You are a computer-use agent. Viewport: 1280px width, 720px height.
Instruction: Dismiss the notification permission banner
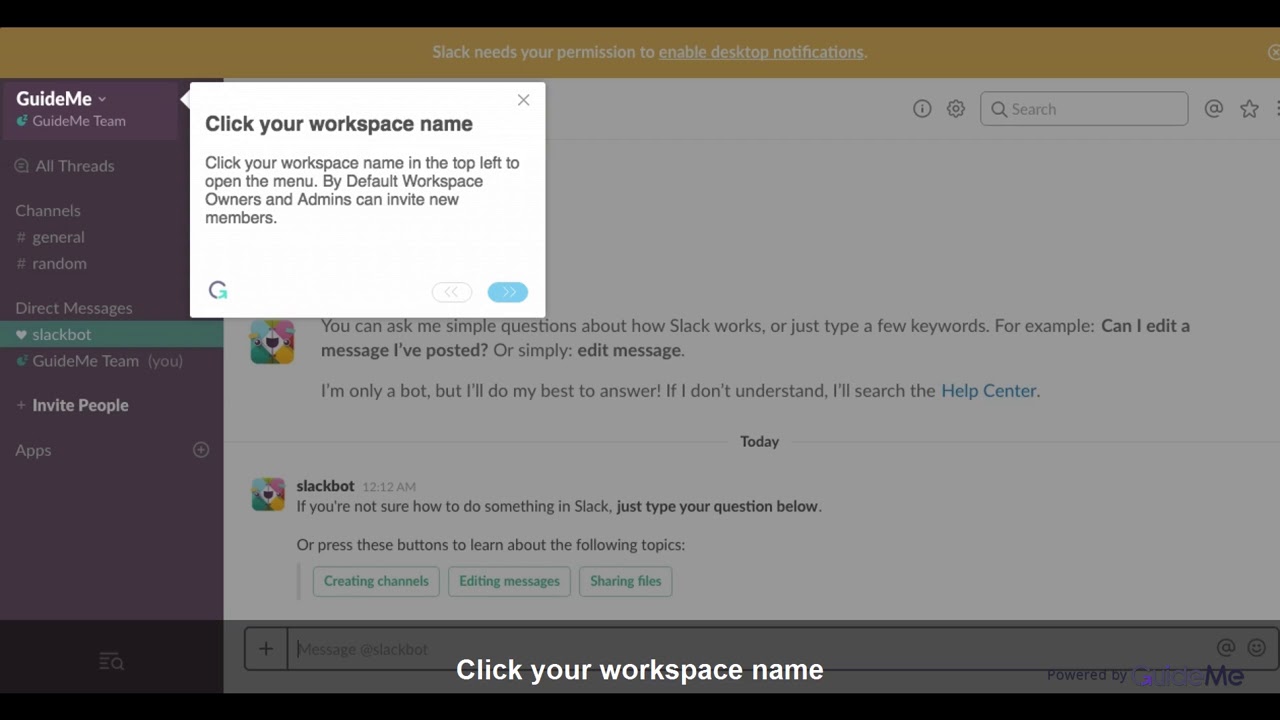point(1273,52)
